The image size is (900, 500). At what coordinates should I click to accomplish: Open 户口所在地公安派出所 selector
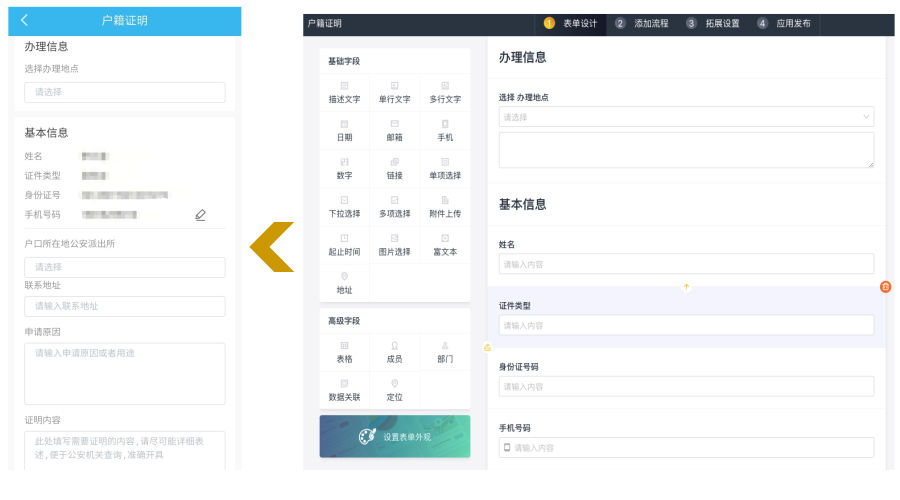125,267
